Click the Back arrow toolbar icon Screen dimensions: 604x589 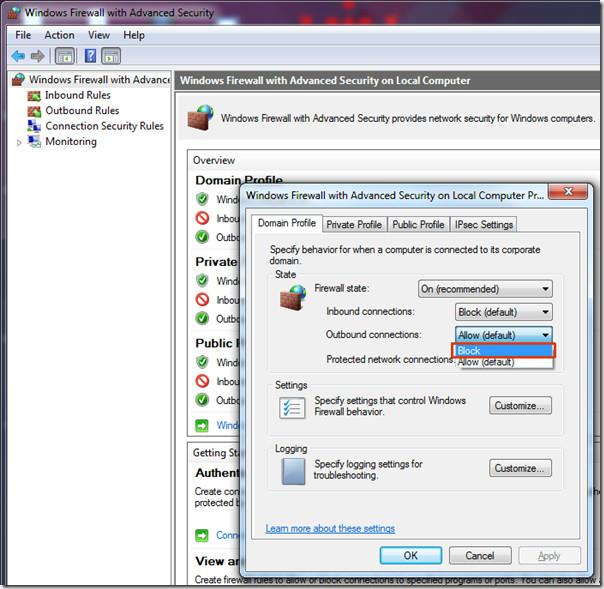click(x=18, y=56)
